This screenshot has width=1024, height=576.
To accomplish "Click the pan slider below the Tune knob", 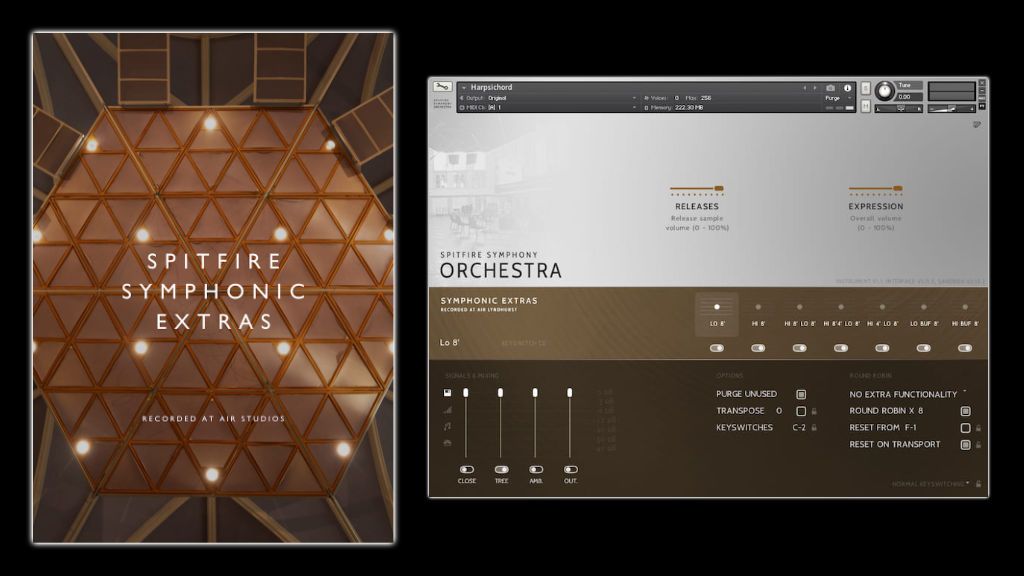I will (900, 108).
